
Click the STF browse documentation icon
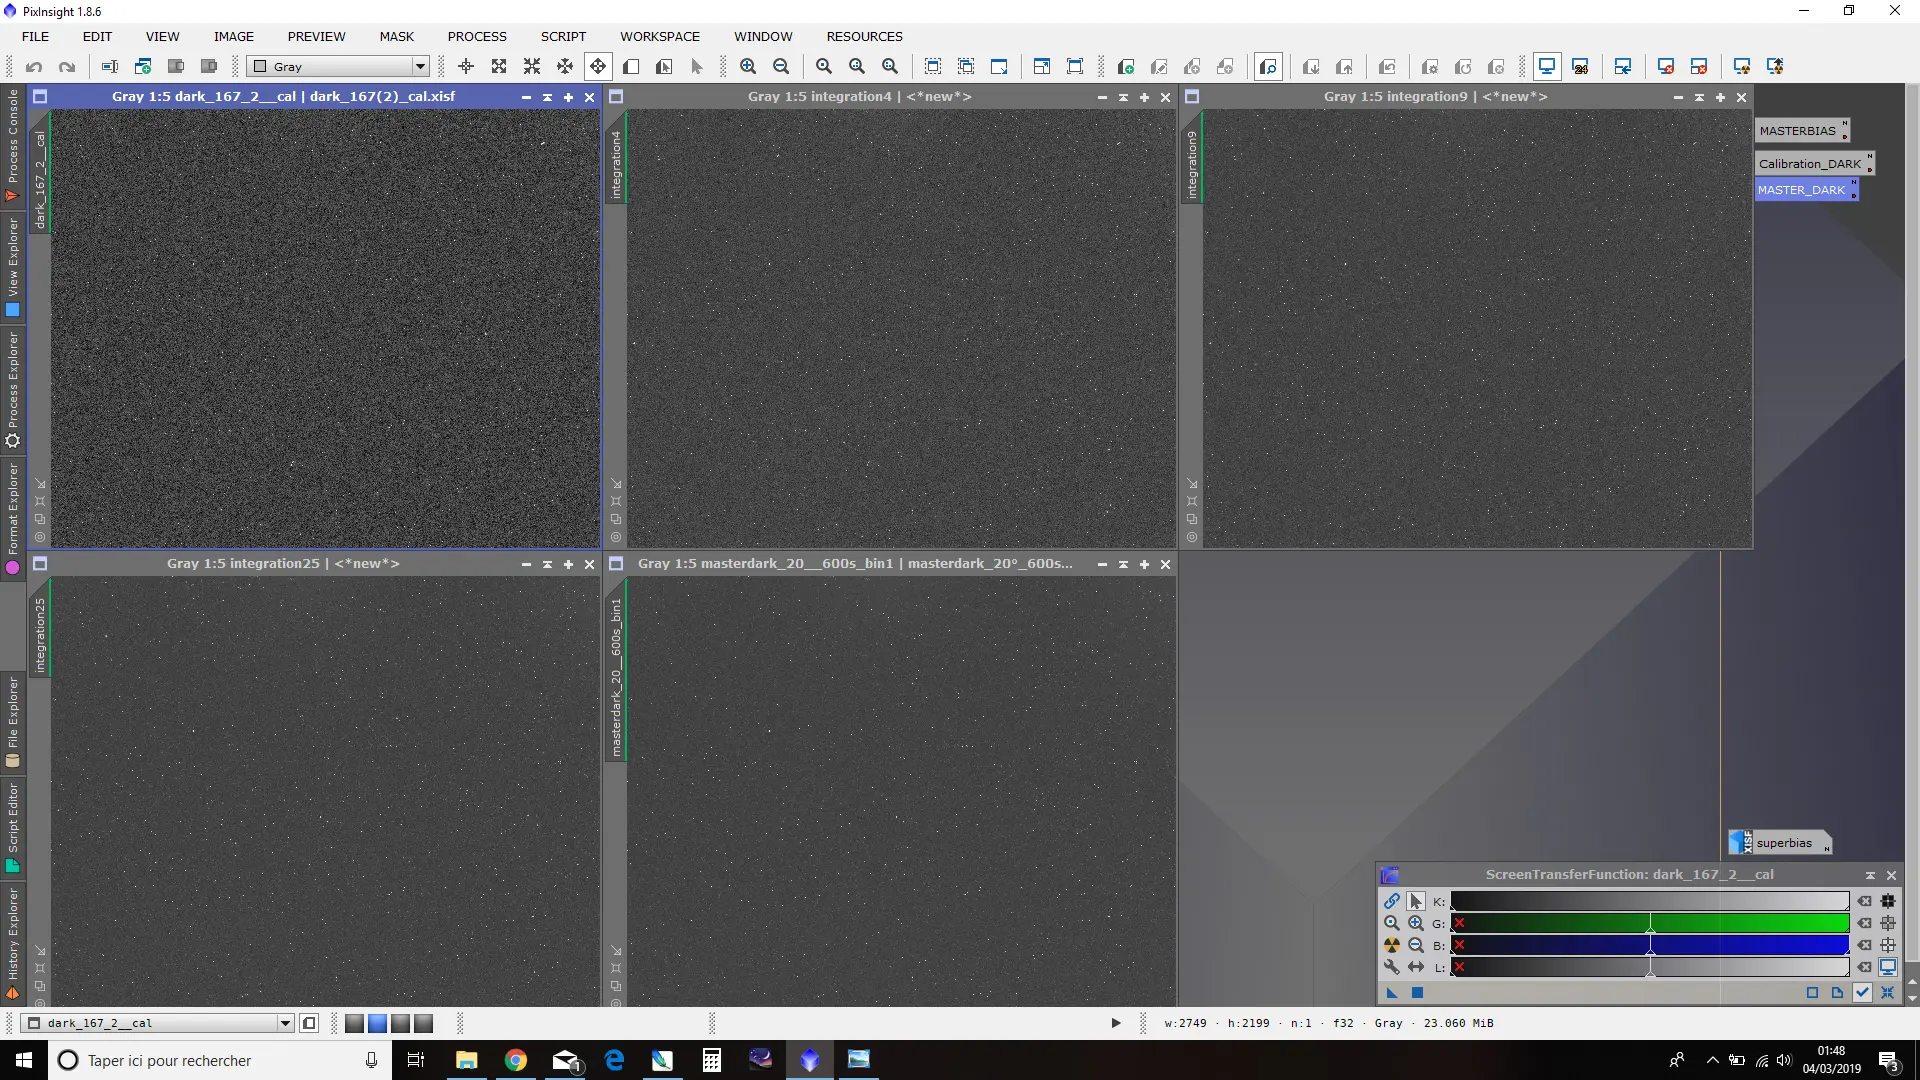pyautogui.click(x=1837, y=993)
